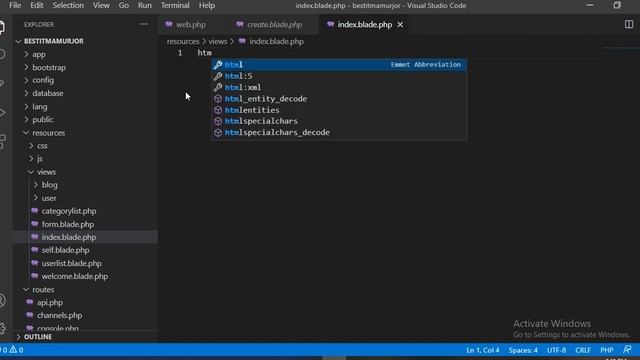Split the editor to the right
The width and height of the screenshot is (640, 360).
pyautogui.click(x=629, y=24)
